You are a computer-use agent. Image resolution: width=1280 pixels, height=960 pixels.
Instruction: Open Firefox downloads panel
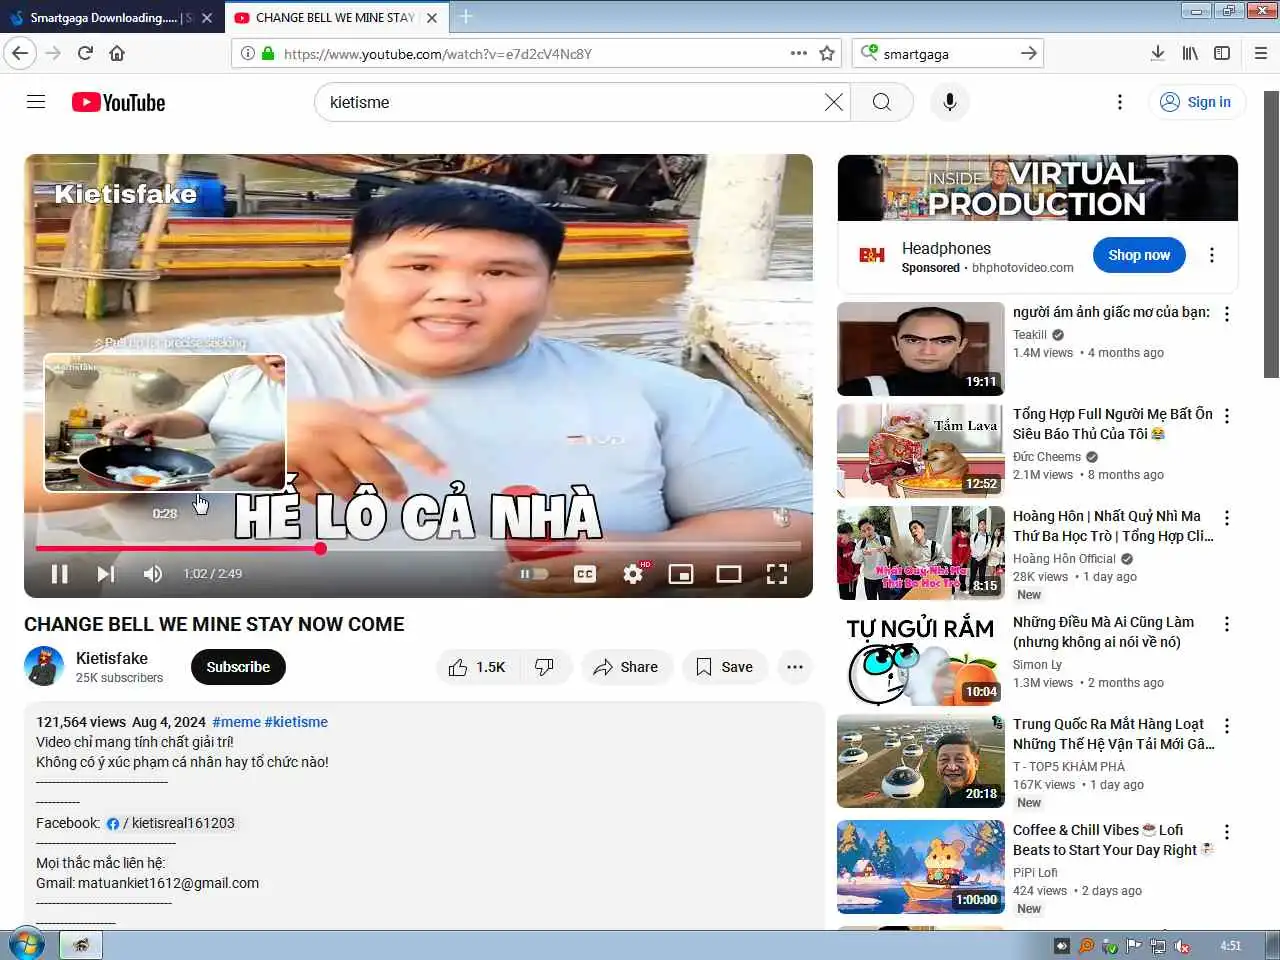(x=1157, y=53)
